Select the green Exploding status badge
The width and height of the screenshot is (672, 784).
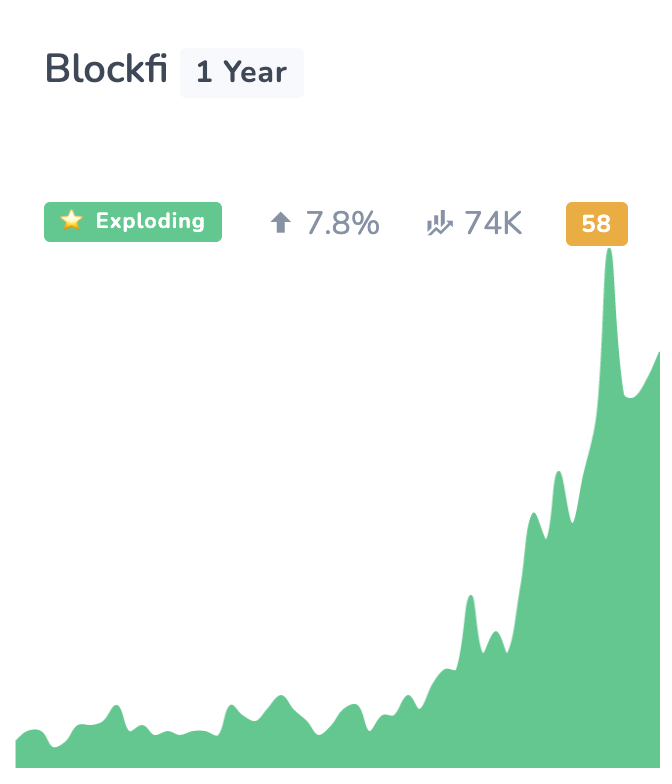coord(133,222)
